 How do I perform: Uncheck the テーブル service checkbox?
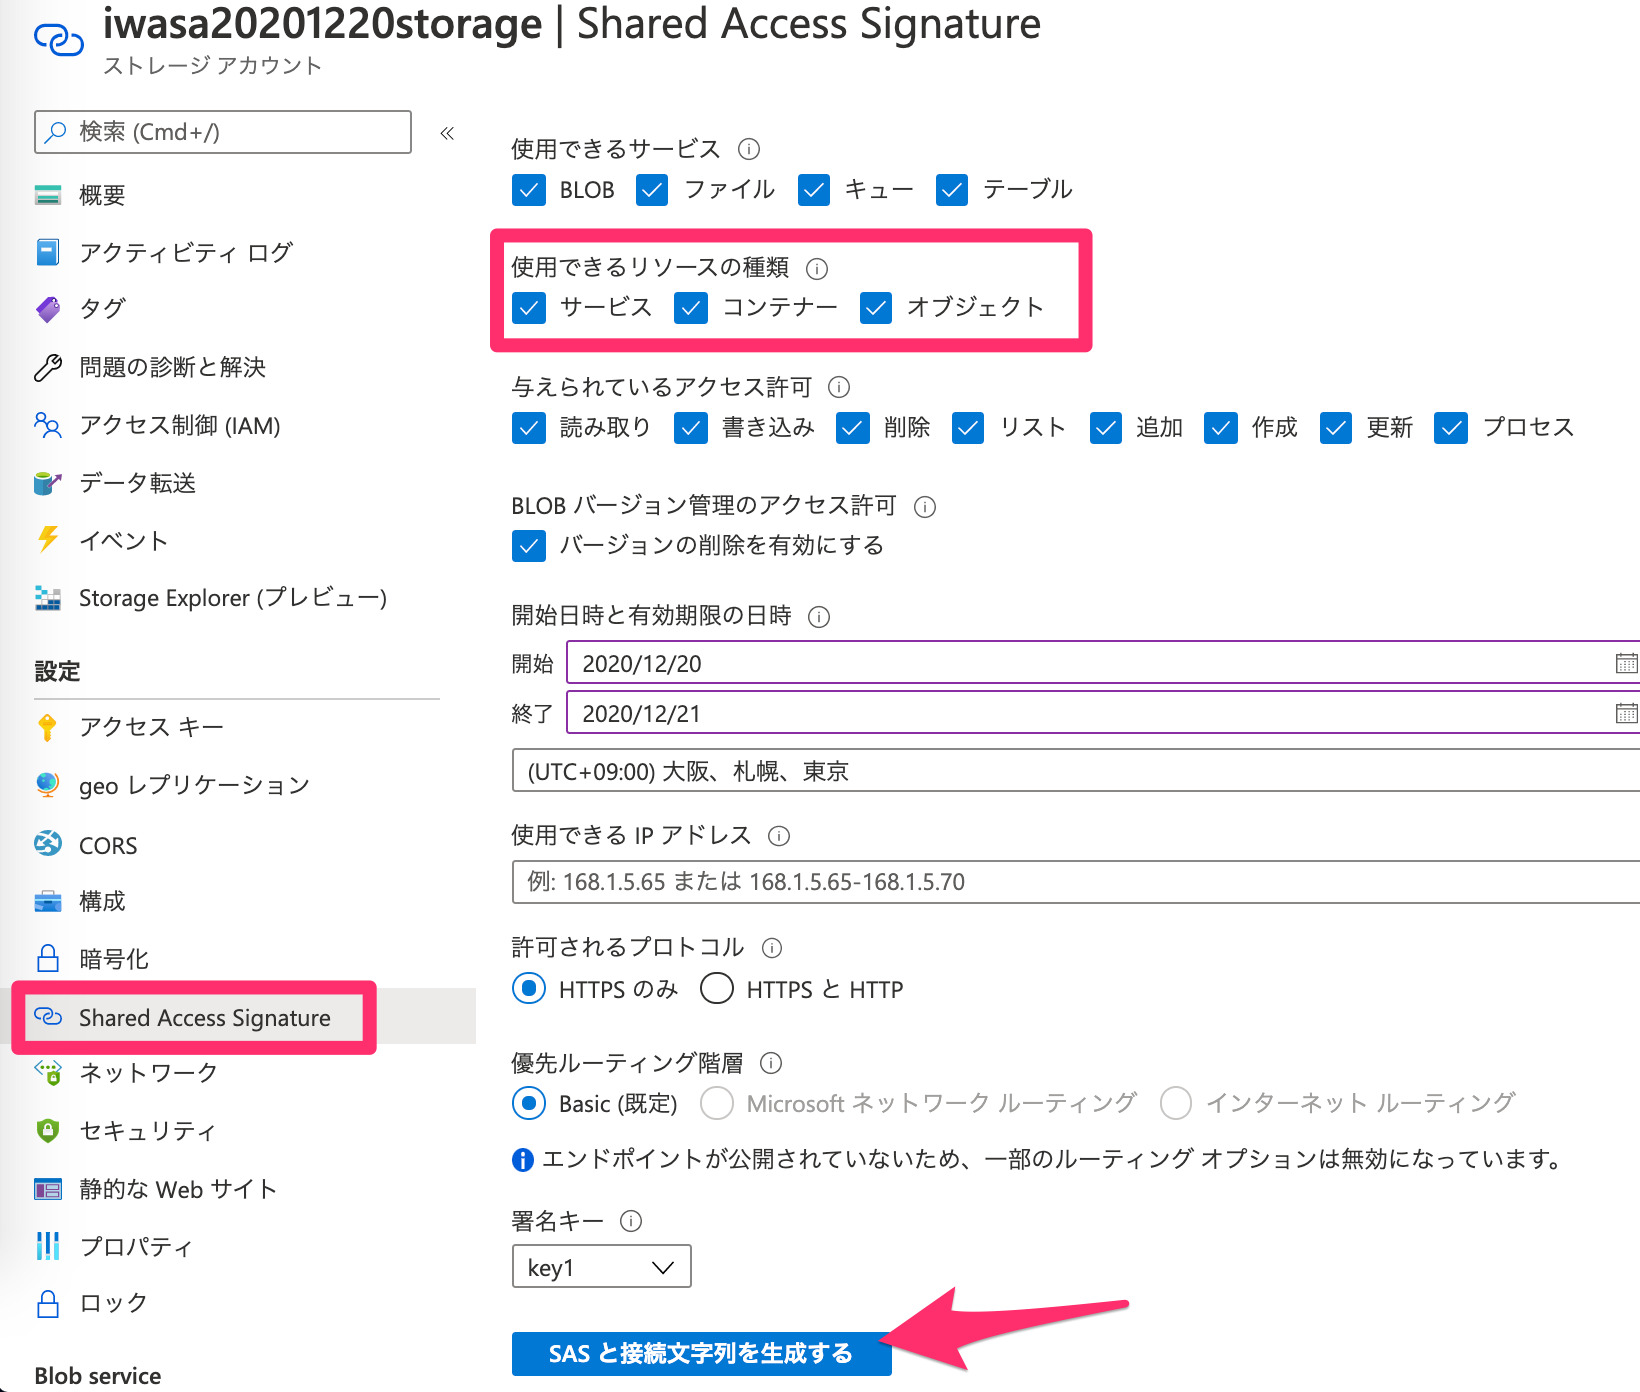coord(952,190)
